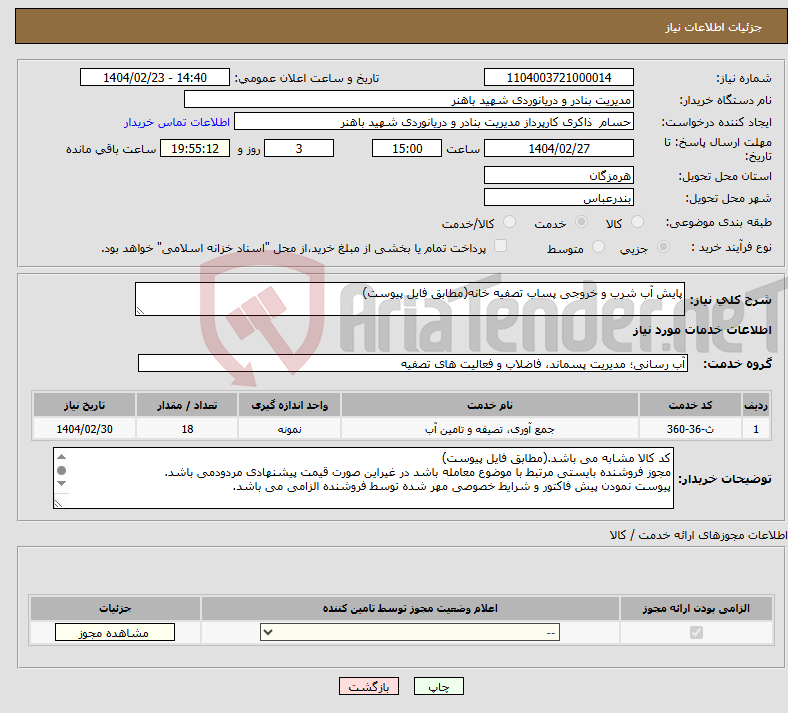Click the اعلام وضعیت مجوز توسط تامین کننده header
This screenshot has width=788, height=713.
point(410,608)
